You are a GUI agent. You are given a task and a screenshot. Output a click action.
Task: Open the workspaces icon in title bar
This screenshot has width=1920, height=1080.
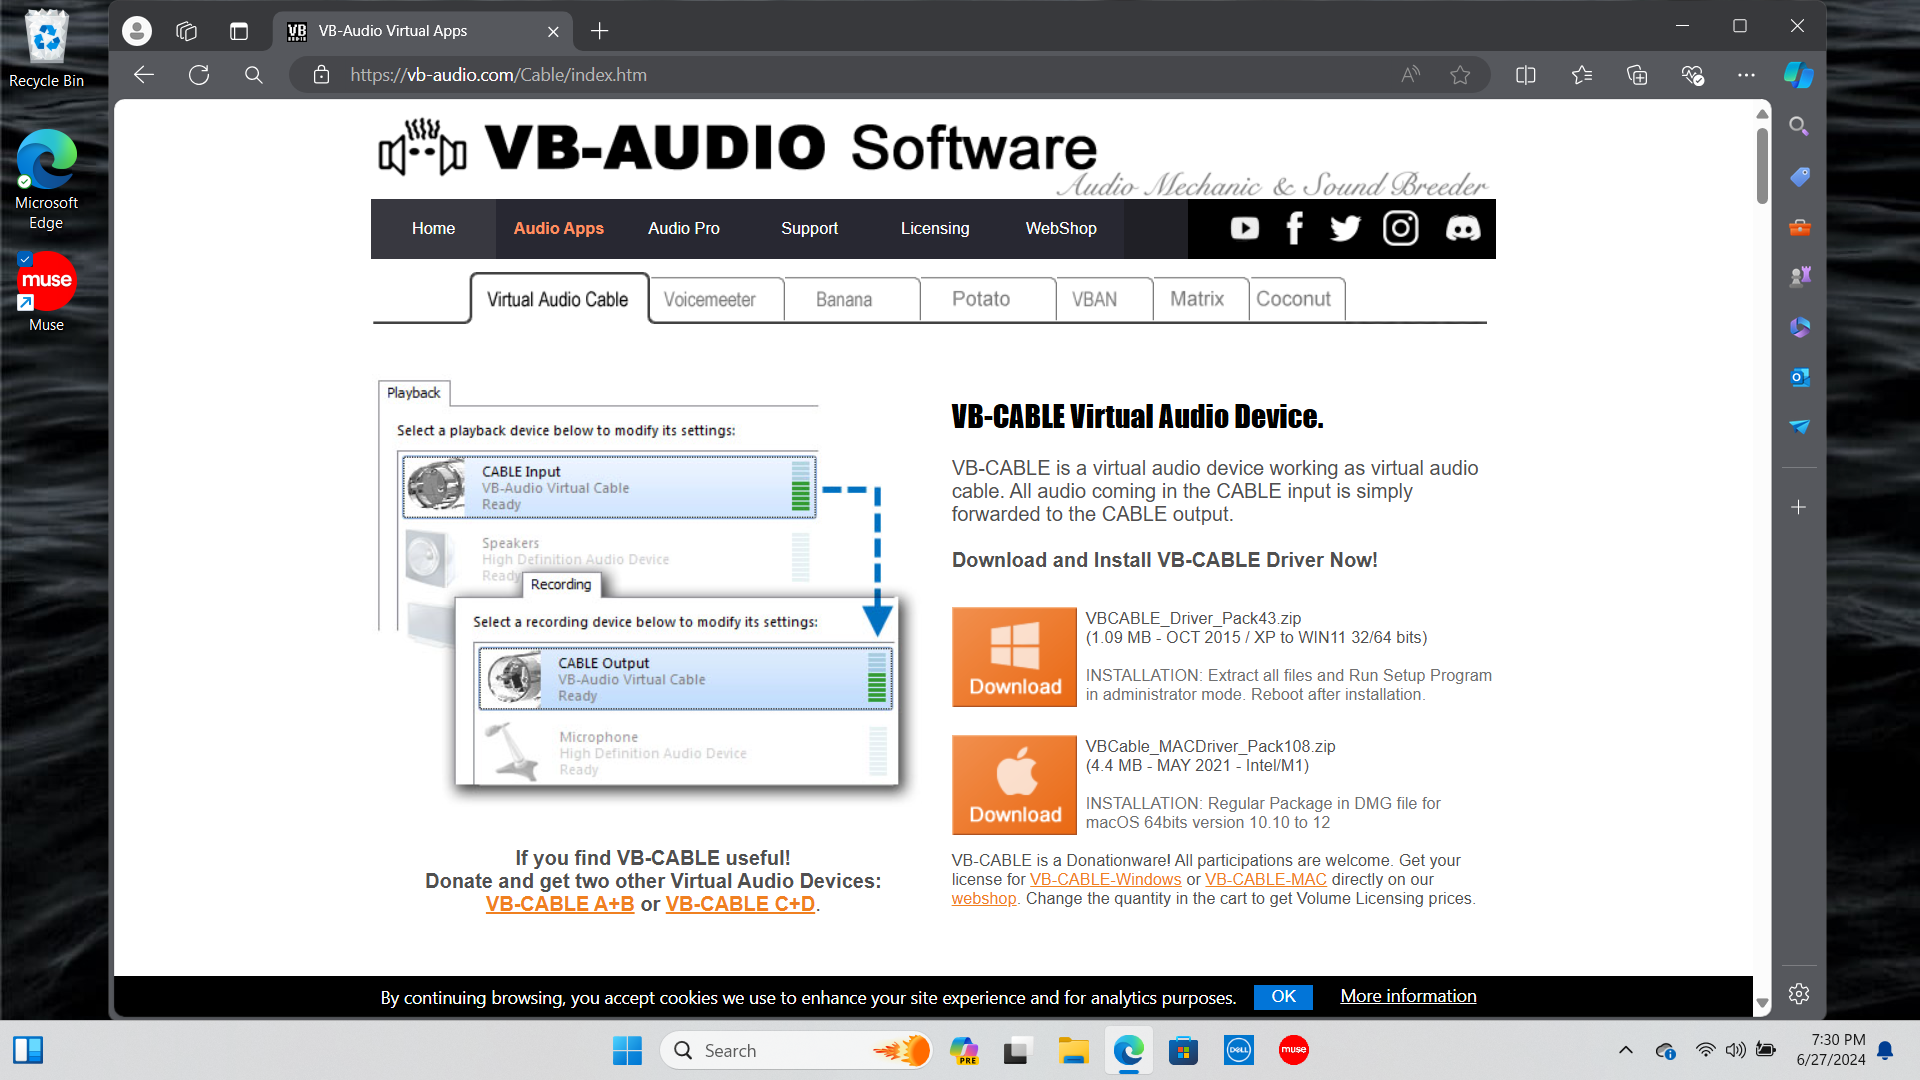(x=186, y=31)
